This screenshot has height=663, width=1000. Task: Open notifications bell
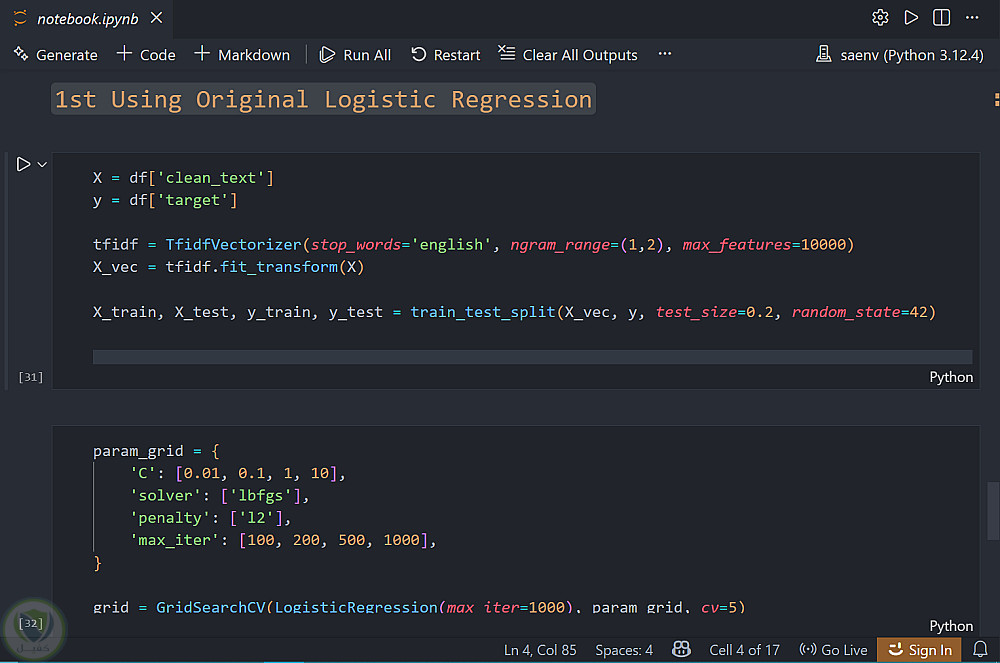click(980, 650)
